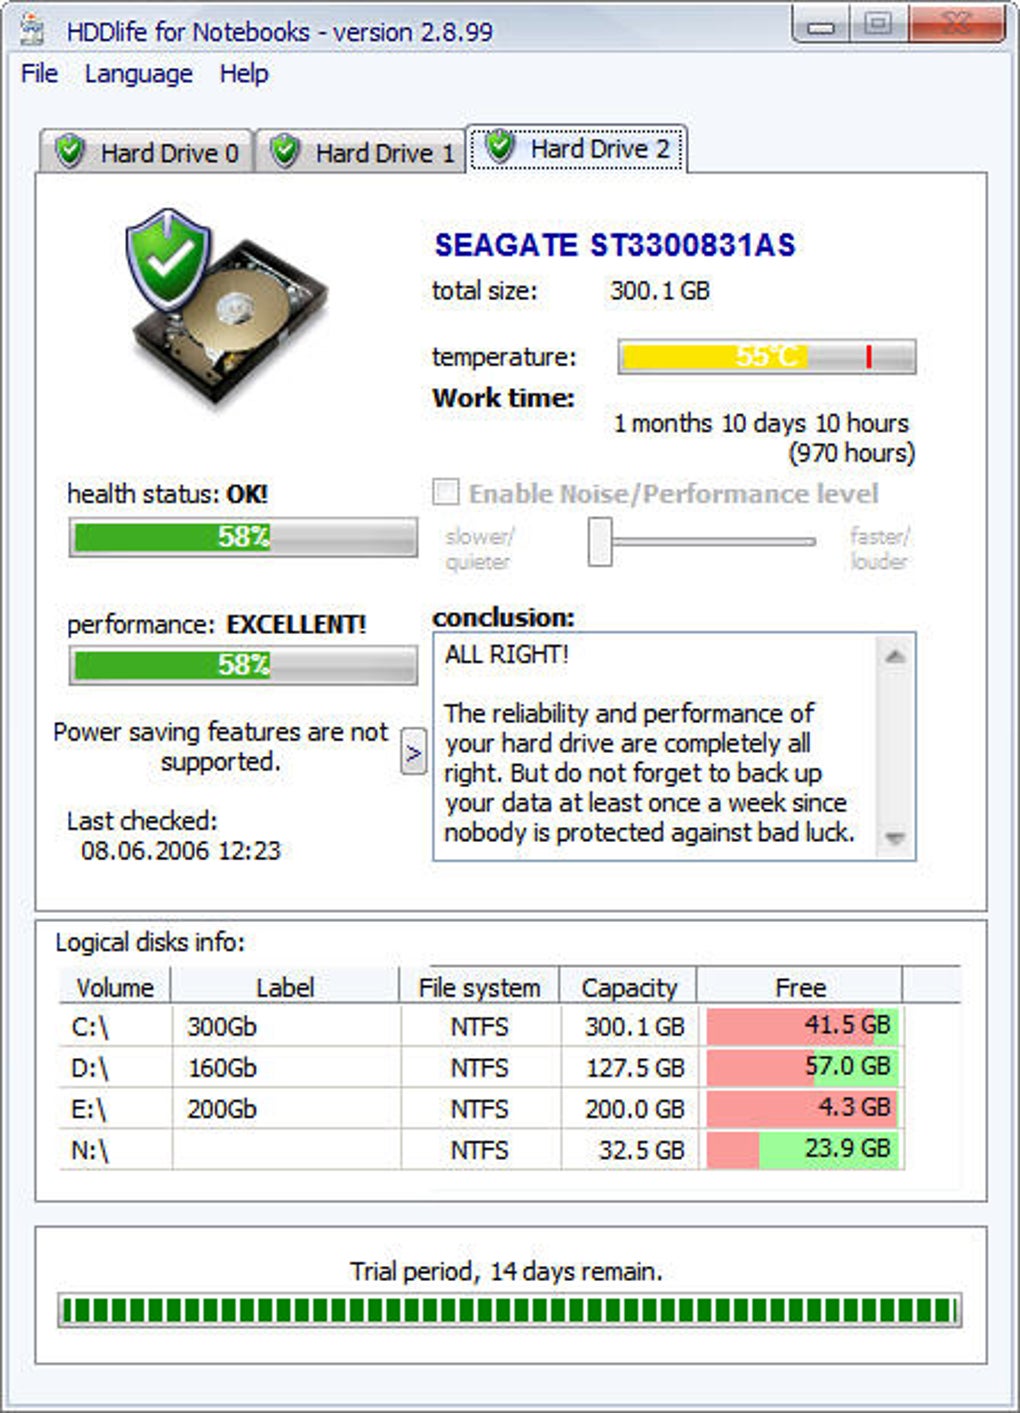This screenshot has height=1413, width=1020.
Task: Minimize the HDDlife window
Action: tap(822, 25)
